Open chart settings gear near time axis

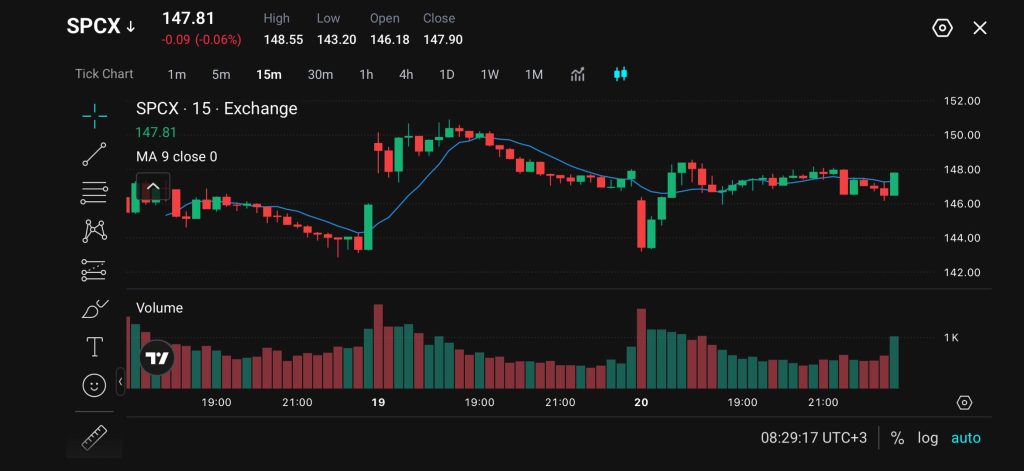964,402
